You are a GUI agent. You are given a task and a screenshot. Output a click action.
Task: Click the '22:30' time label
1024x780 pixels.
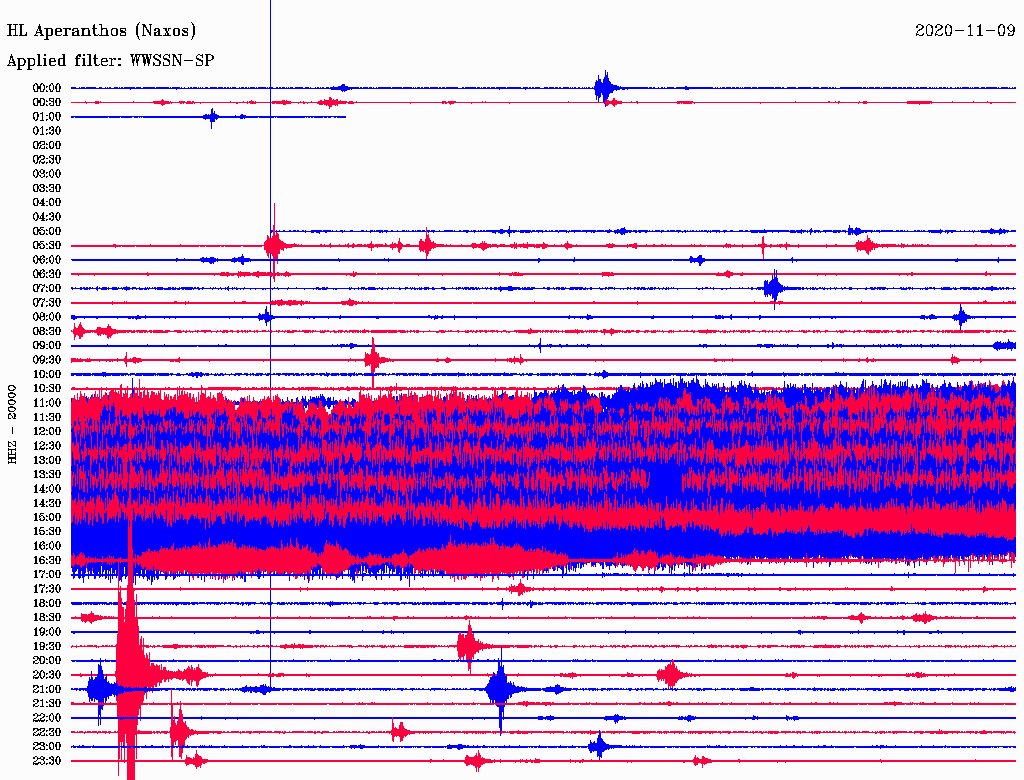[x=47, y=732]
